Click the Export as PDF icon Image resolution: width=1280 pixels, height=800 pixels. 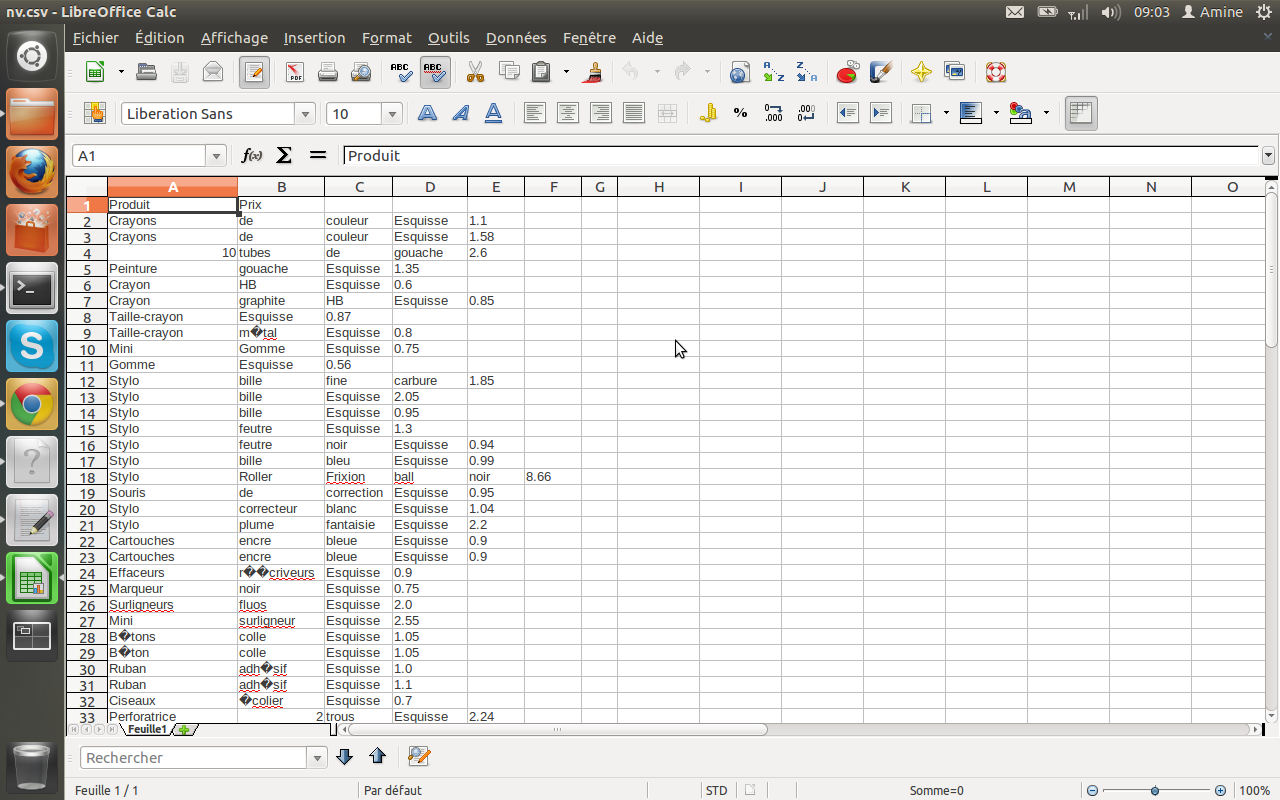click(x=294, y=72)
